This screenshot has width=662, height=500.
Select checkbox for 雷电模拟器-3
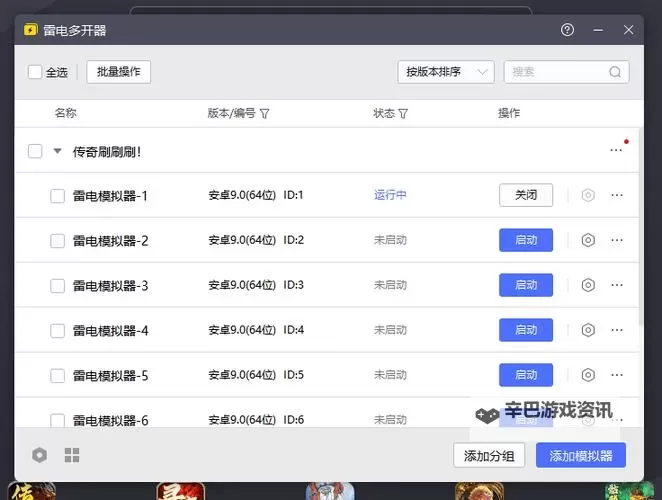coord(57,286)
